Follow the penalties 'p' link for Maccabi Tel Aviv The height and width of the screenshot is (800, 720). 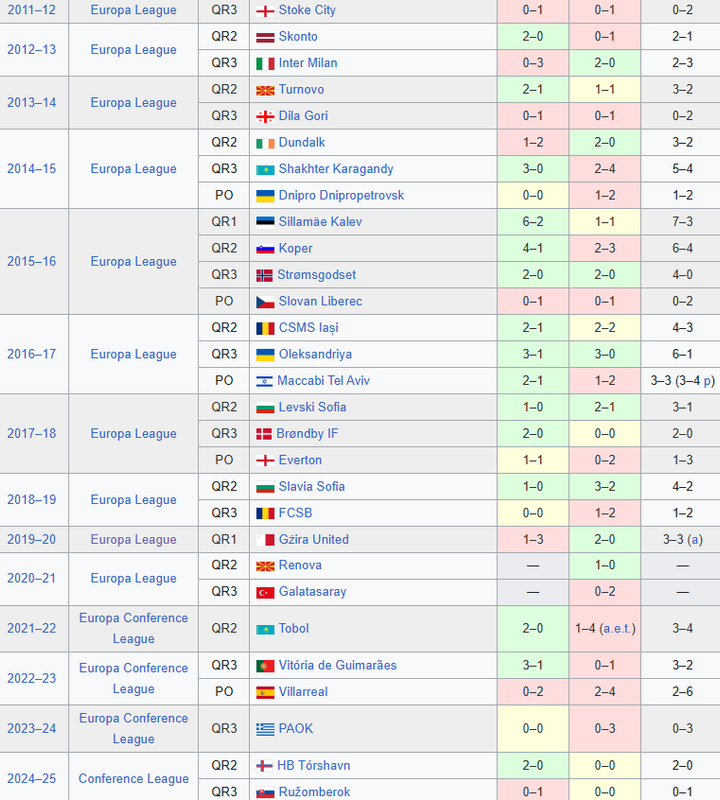tap(708, 381)
